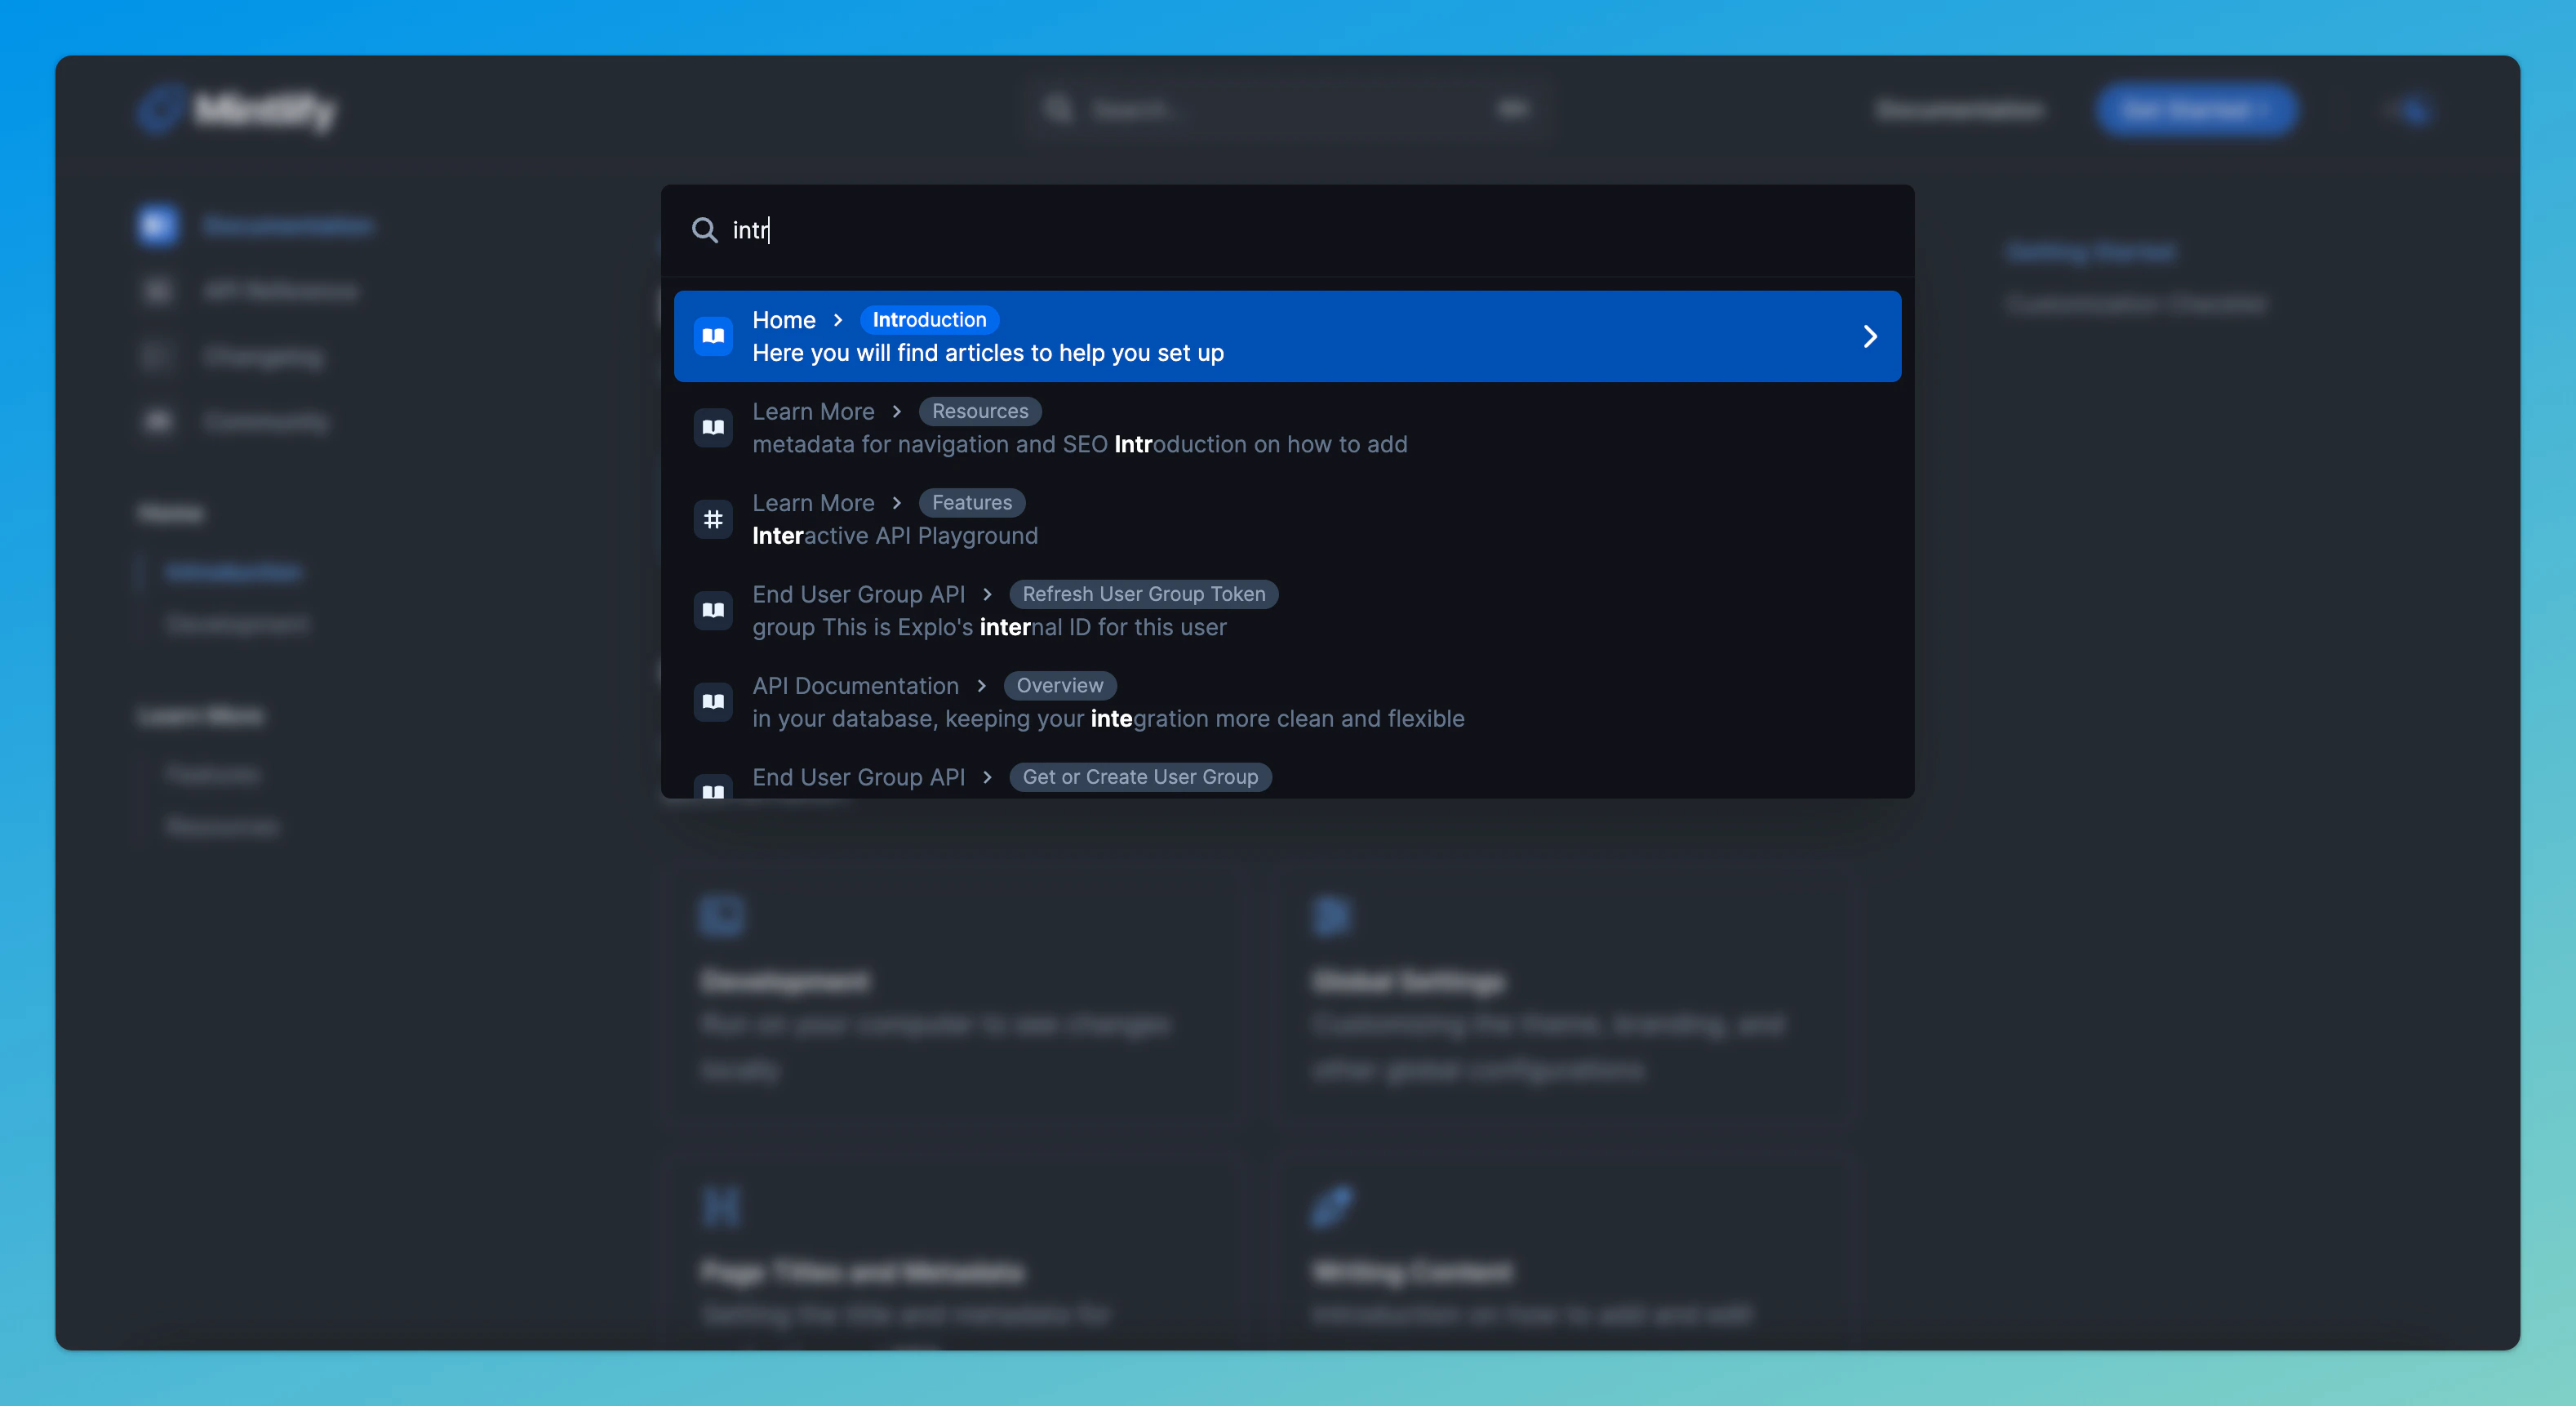Click book icon beside Get or Create User Group
The image size is (2576, 1406).
713,789
